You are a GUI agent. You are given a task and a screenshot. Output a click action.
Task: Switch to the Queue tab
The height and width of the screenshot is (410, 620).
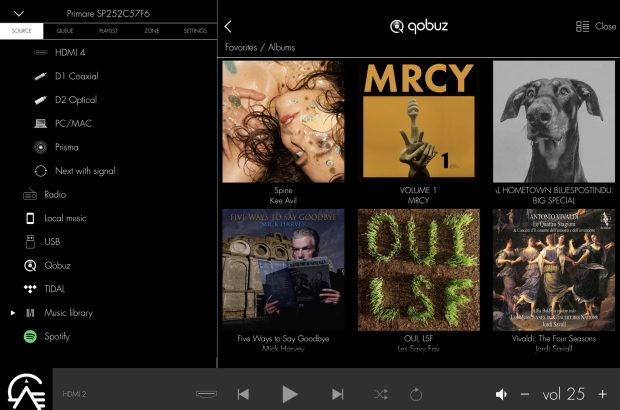coord(65,31)
